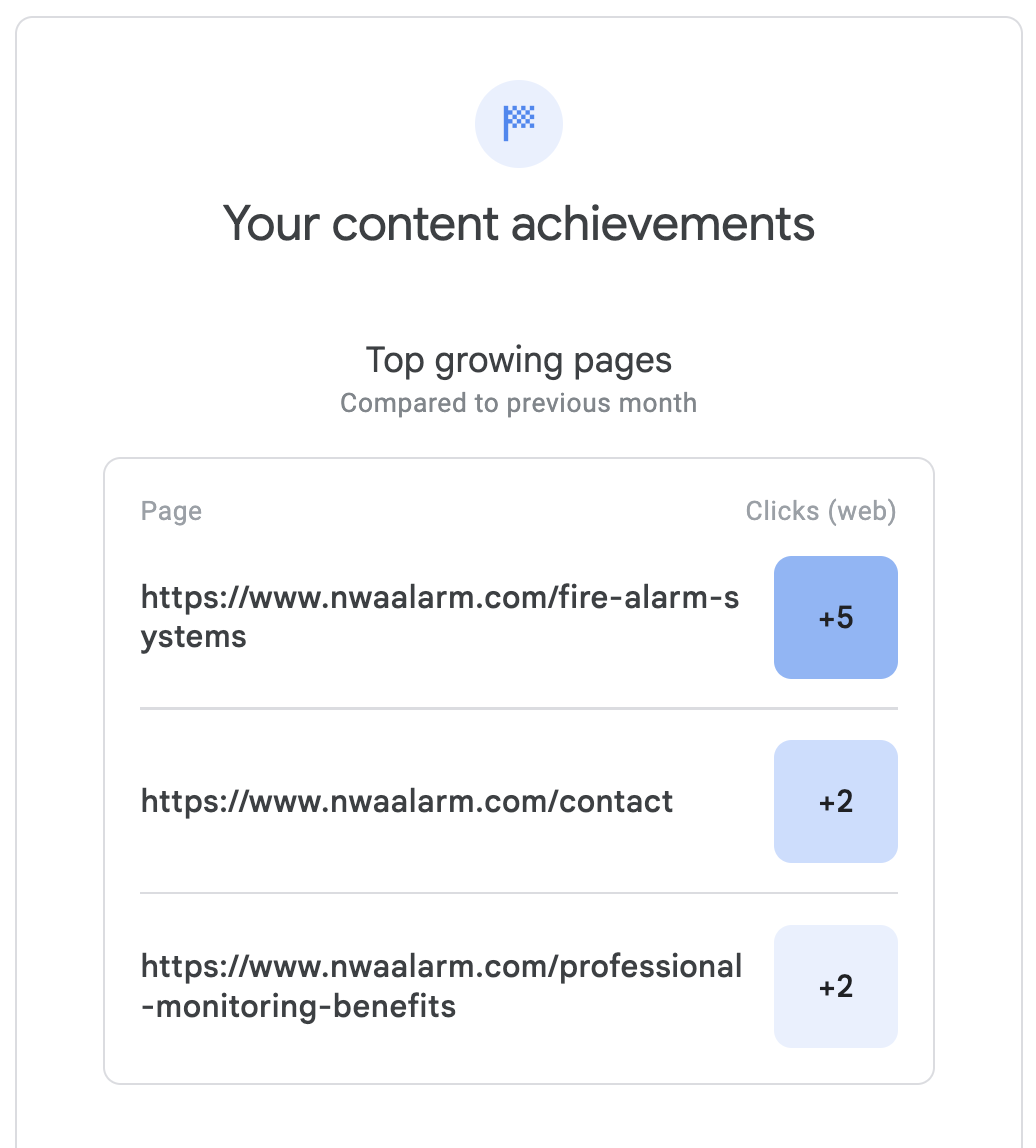Click the '-monitoring-benefits' wrapped URL line
1036x1148 pixels.
299,1005
